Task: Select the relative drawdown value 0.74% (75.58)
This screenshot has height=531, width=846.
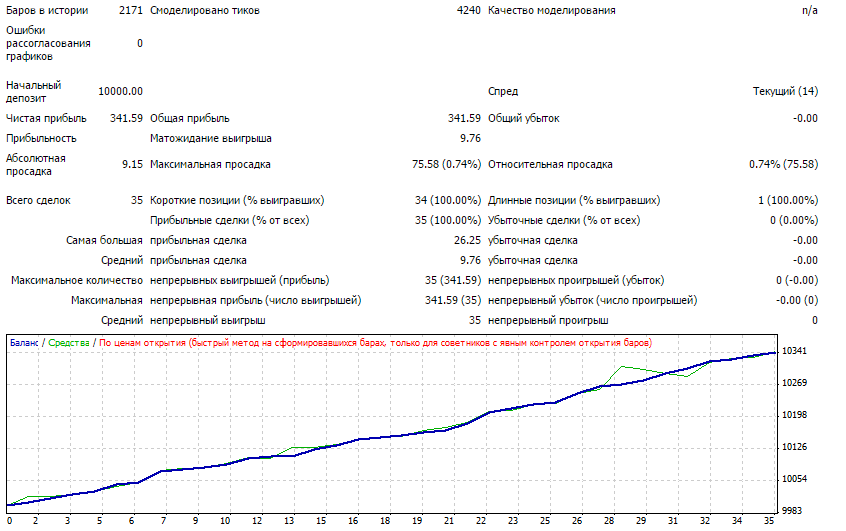Action: 783,164
